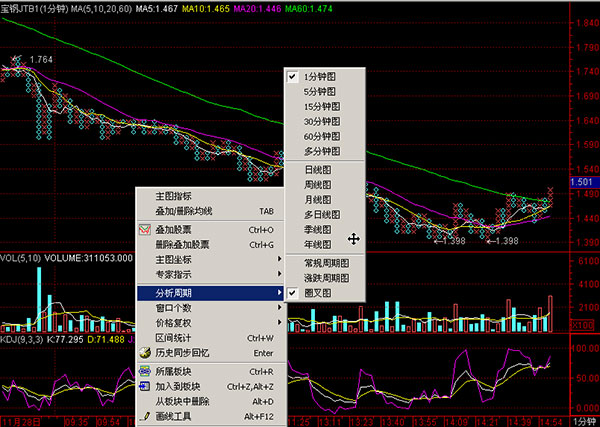Click the green MA60:1.474 value
600x427 pixels.
[309, 8]
